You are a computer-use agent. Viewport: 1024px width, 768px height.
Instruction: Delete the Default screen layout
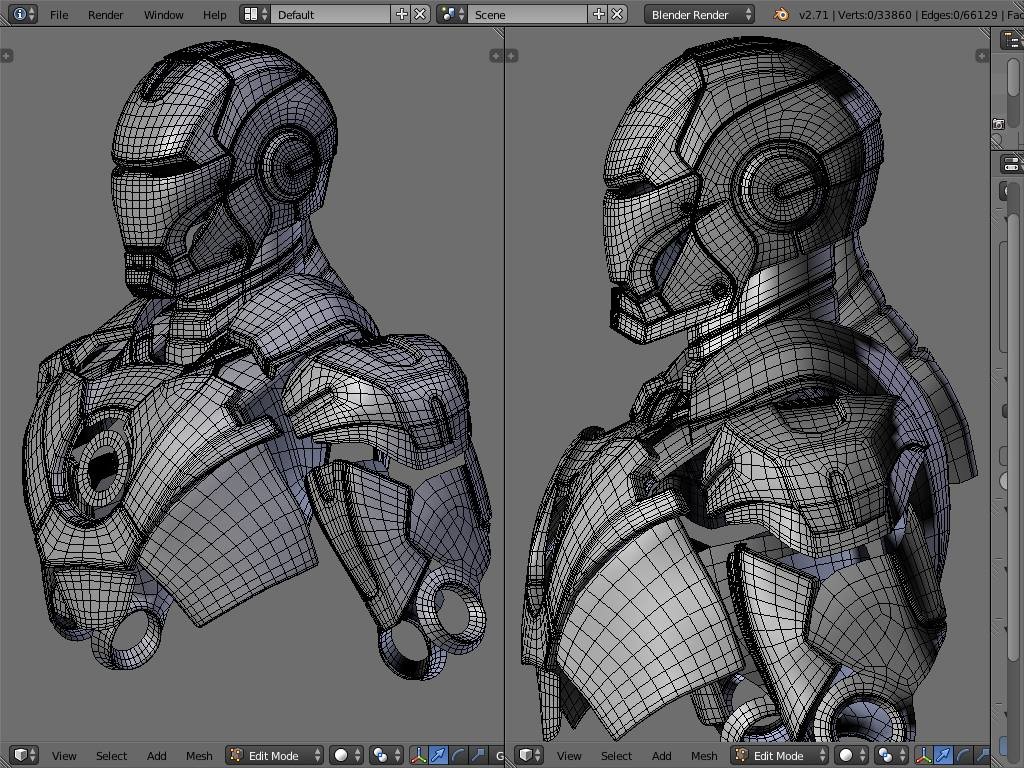(x=421, y=14)
